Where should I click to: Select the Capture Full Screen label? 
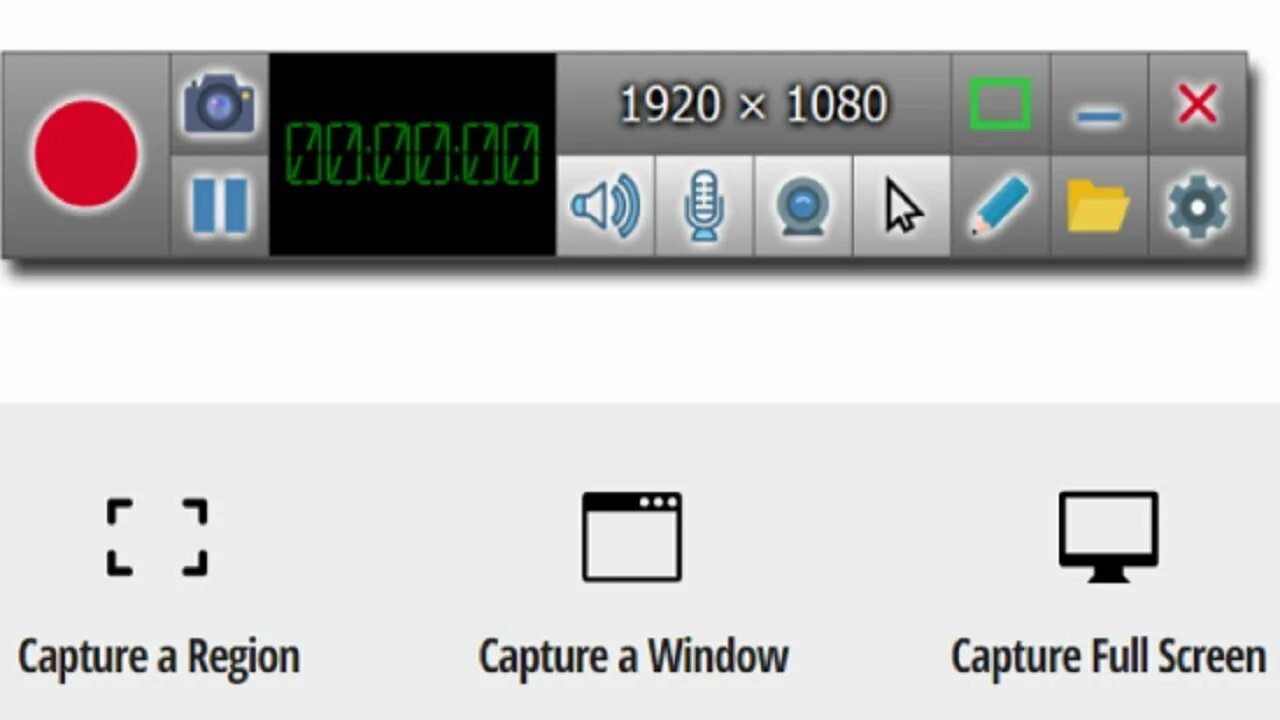(1108, 657)
